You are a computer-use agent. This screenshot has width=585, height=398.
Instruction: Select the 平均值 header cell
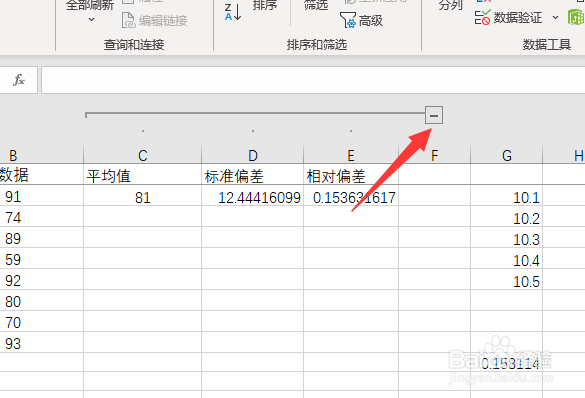click(x=143, y=174)
